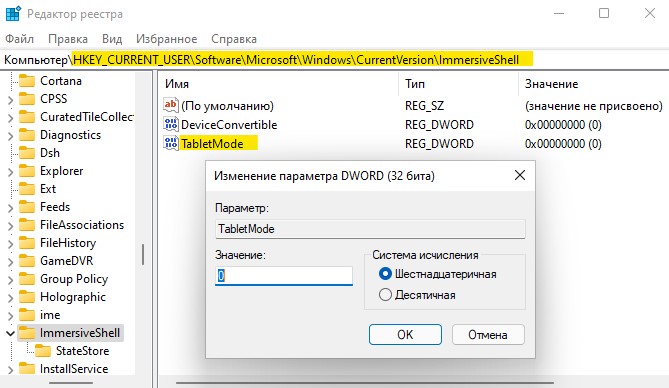Select ImmersiveShell label in the tree

pos(80,333)
